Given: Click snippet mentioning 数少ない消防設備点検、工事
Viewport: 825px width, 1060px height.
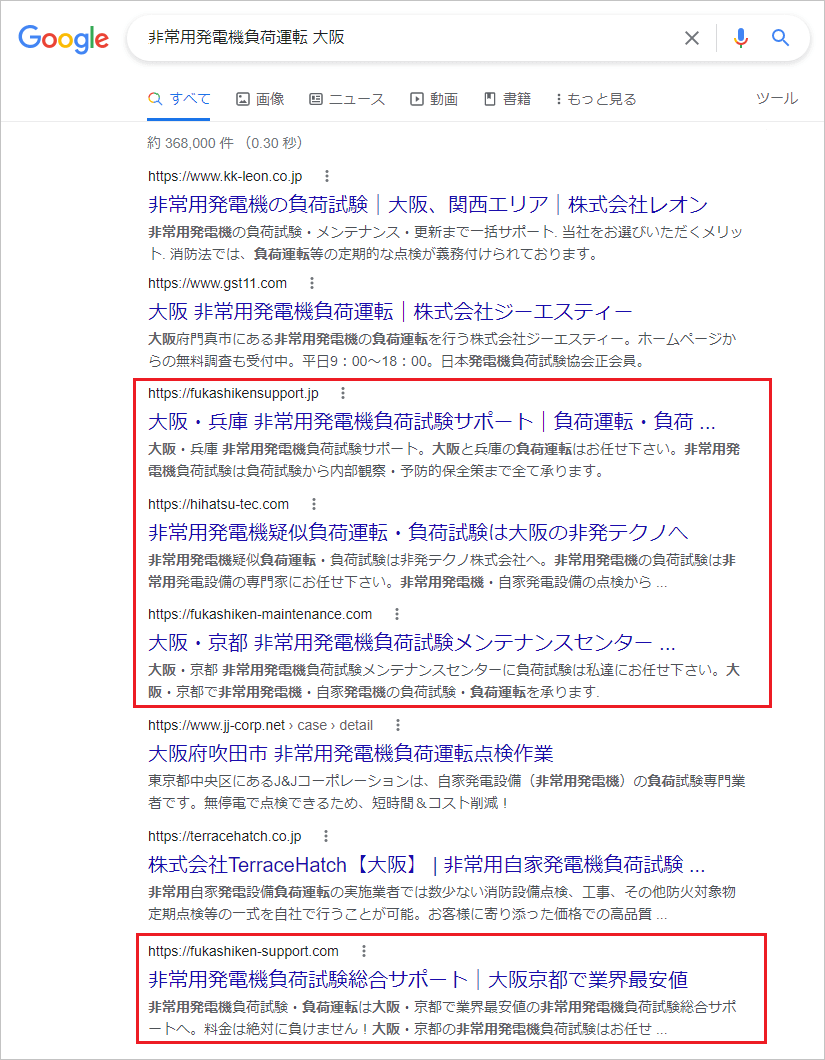Looking at the screenshot, I should click(x=442, y=903).
